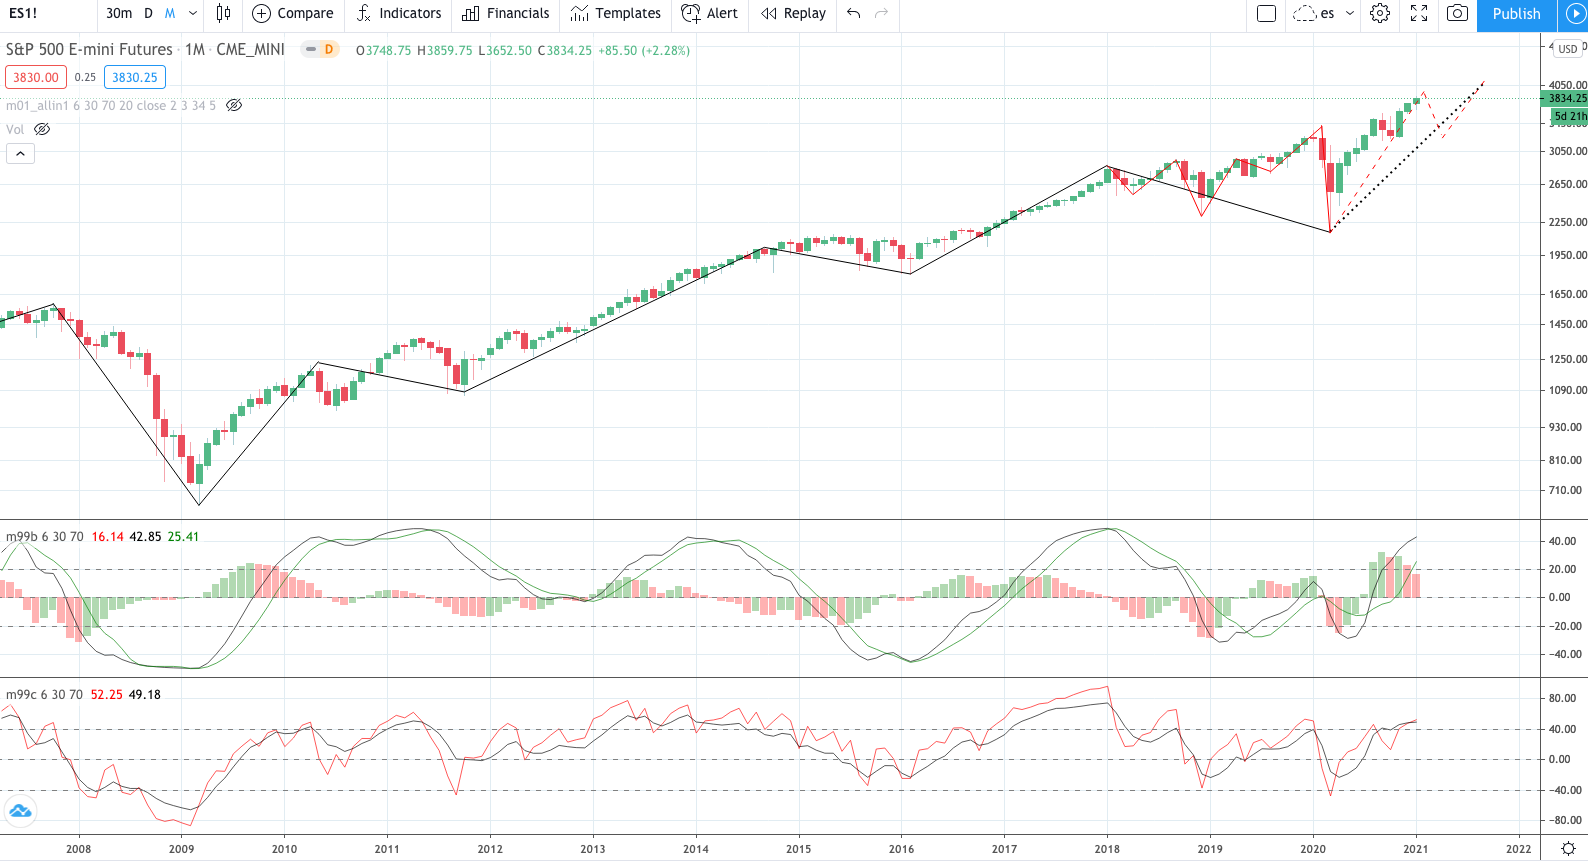This screenshot has height=861, width=1588.
Task: Click the S&P 500 E-mini Futures title
Action: click(89, 49)
